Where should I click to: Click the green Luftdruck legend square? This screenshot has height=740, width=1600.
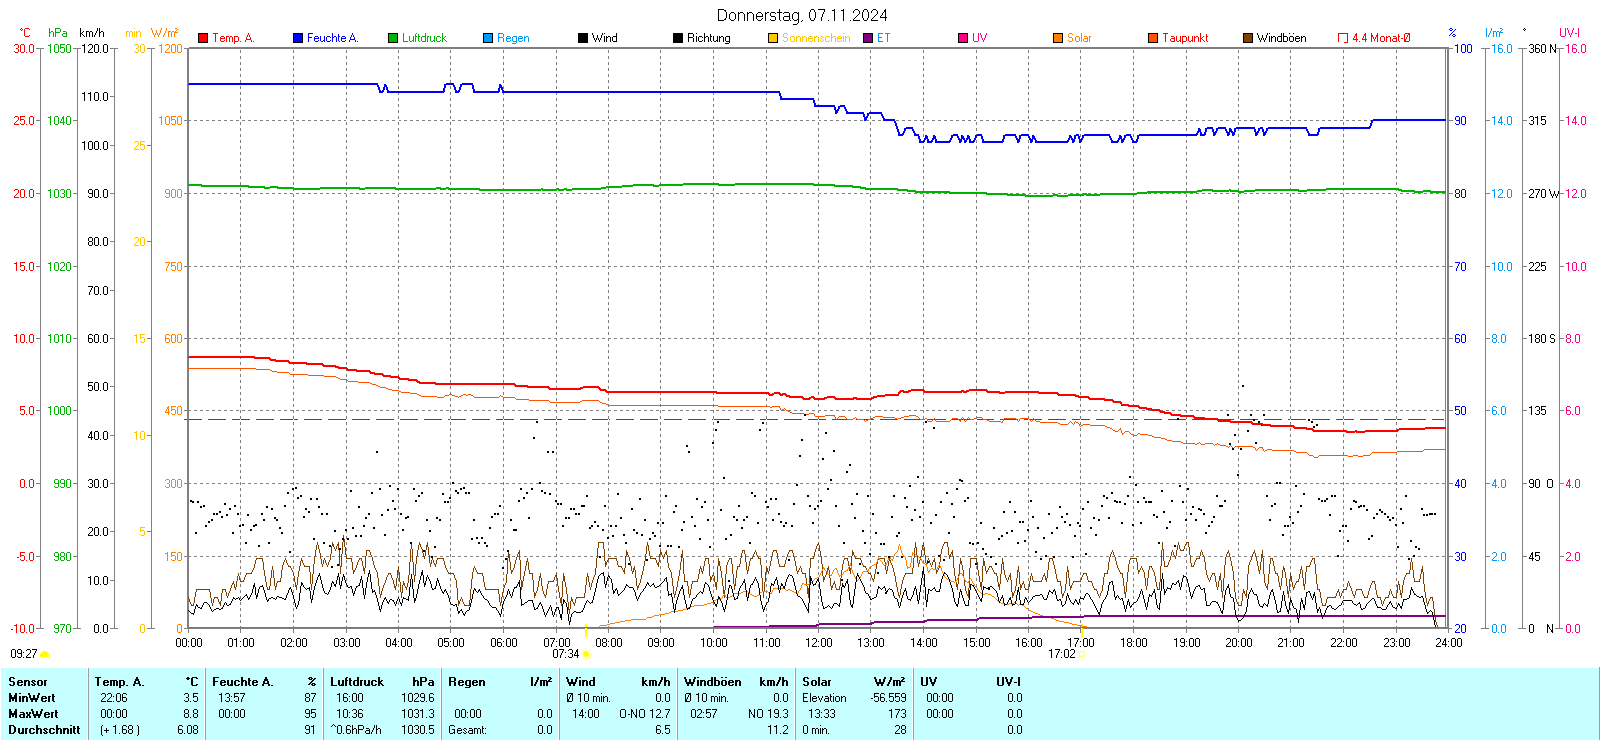coord(393,38)
